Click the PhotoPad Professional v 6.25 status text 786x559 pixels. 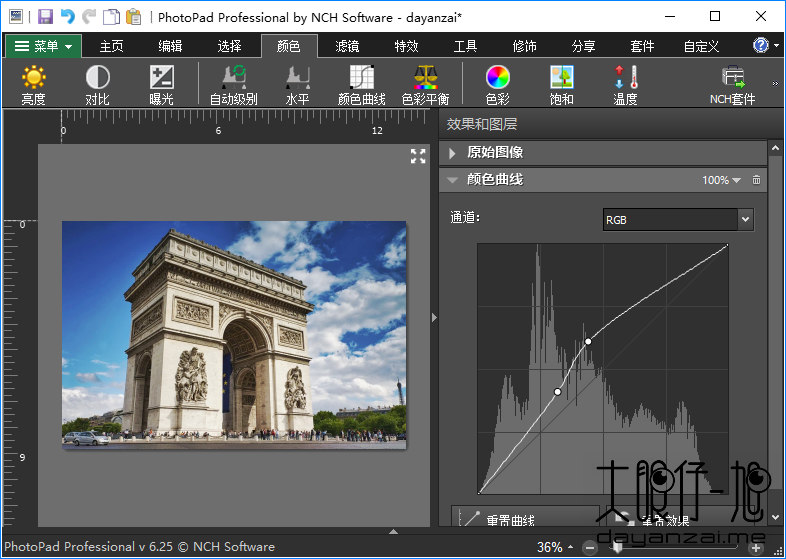[x=139, y=546]
